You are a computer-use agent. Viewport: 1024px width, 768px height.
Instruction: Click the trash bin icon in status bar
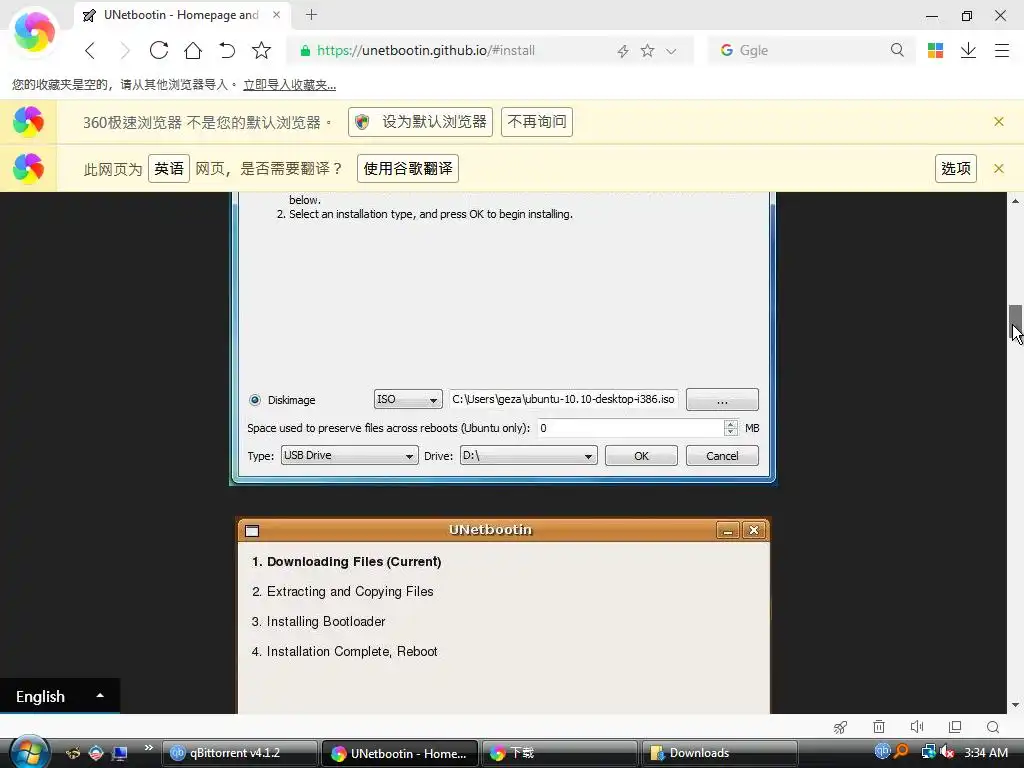point(879,727)
